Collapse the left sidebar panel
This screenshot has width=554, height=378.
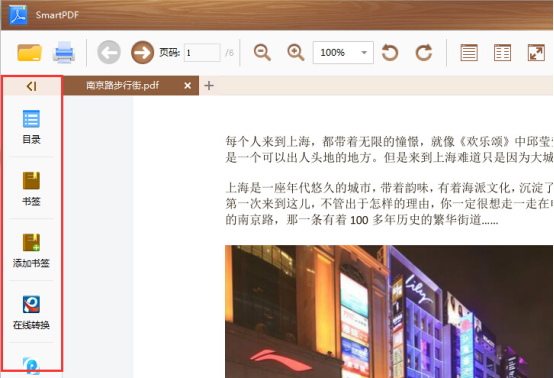[31, 86]
